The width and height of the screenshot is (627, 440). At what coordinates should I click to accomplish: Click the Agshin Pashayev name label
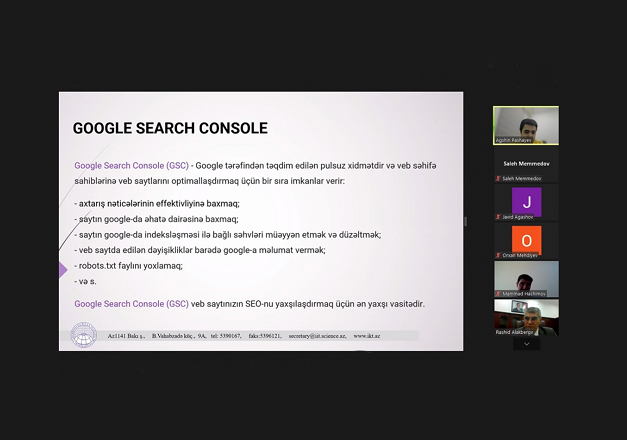tap(513, 140)
